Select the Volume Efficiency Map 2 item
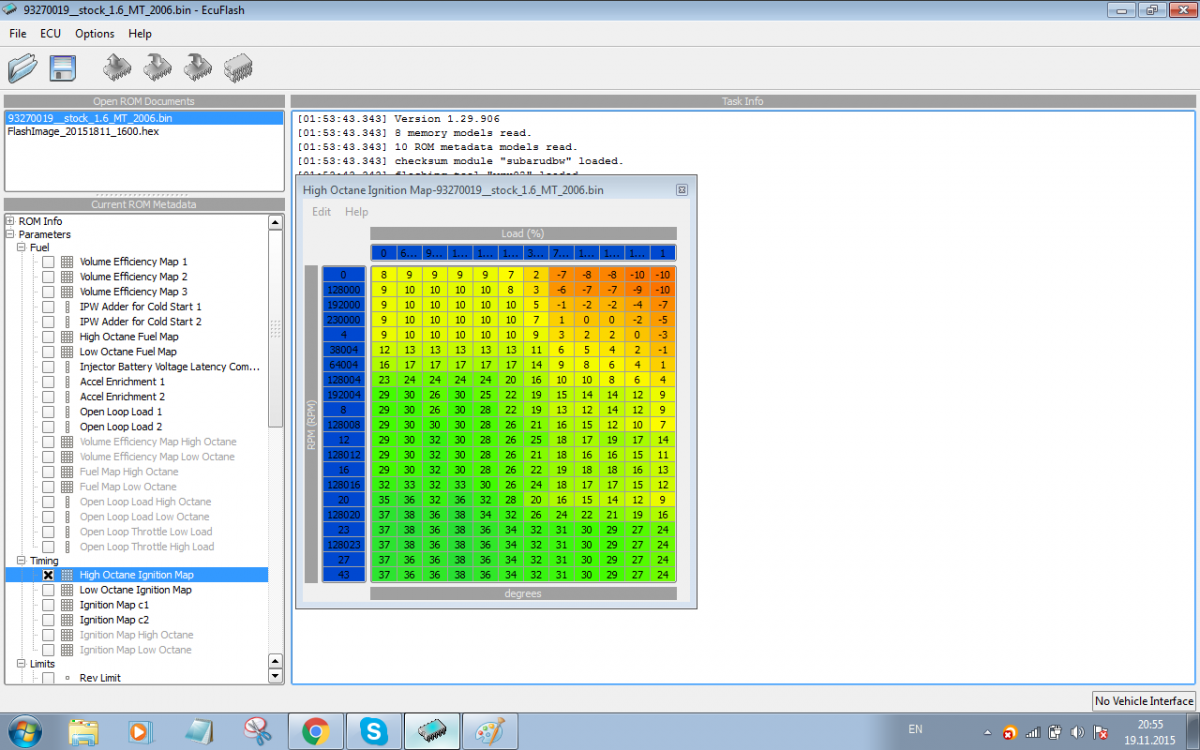 point(133,277)
